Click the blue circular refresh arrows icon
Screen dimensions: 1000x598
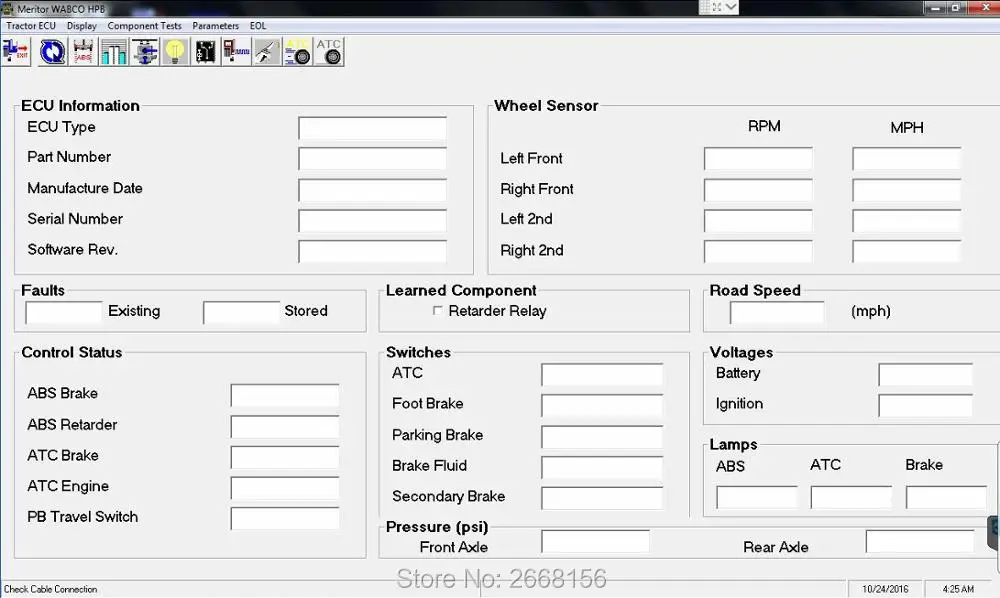(x=52, y=52)
